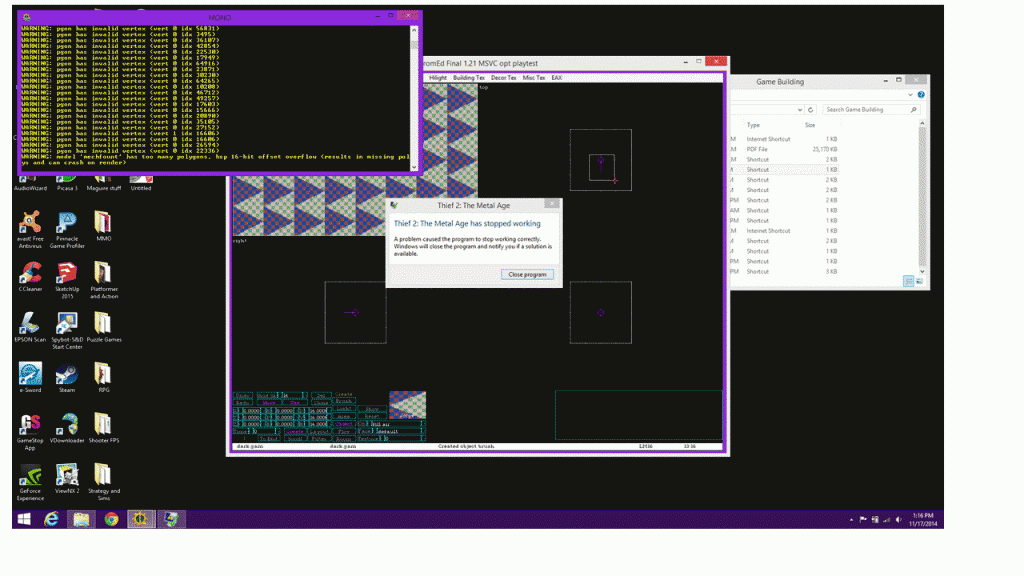This screenshot has height=576, width=1024.
Task: Open the Misc Tex menu
Action: [x=534, y=77]
